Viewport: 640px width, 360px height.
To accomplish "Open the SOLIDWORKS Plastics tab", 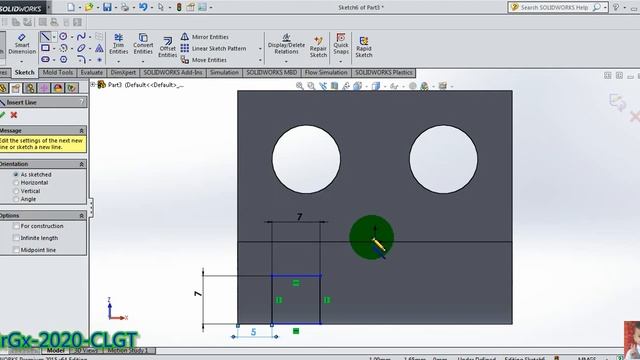I will click(383, 72).
